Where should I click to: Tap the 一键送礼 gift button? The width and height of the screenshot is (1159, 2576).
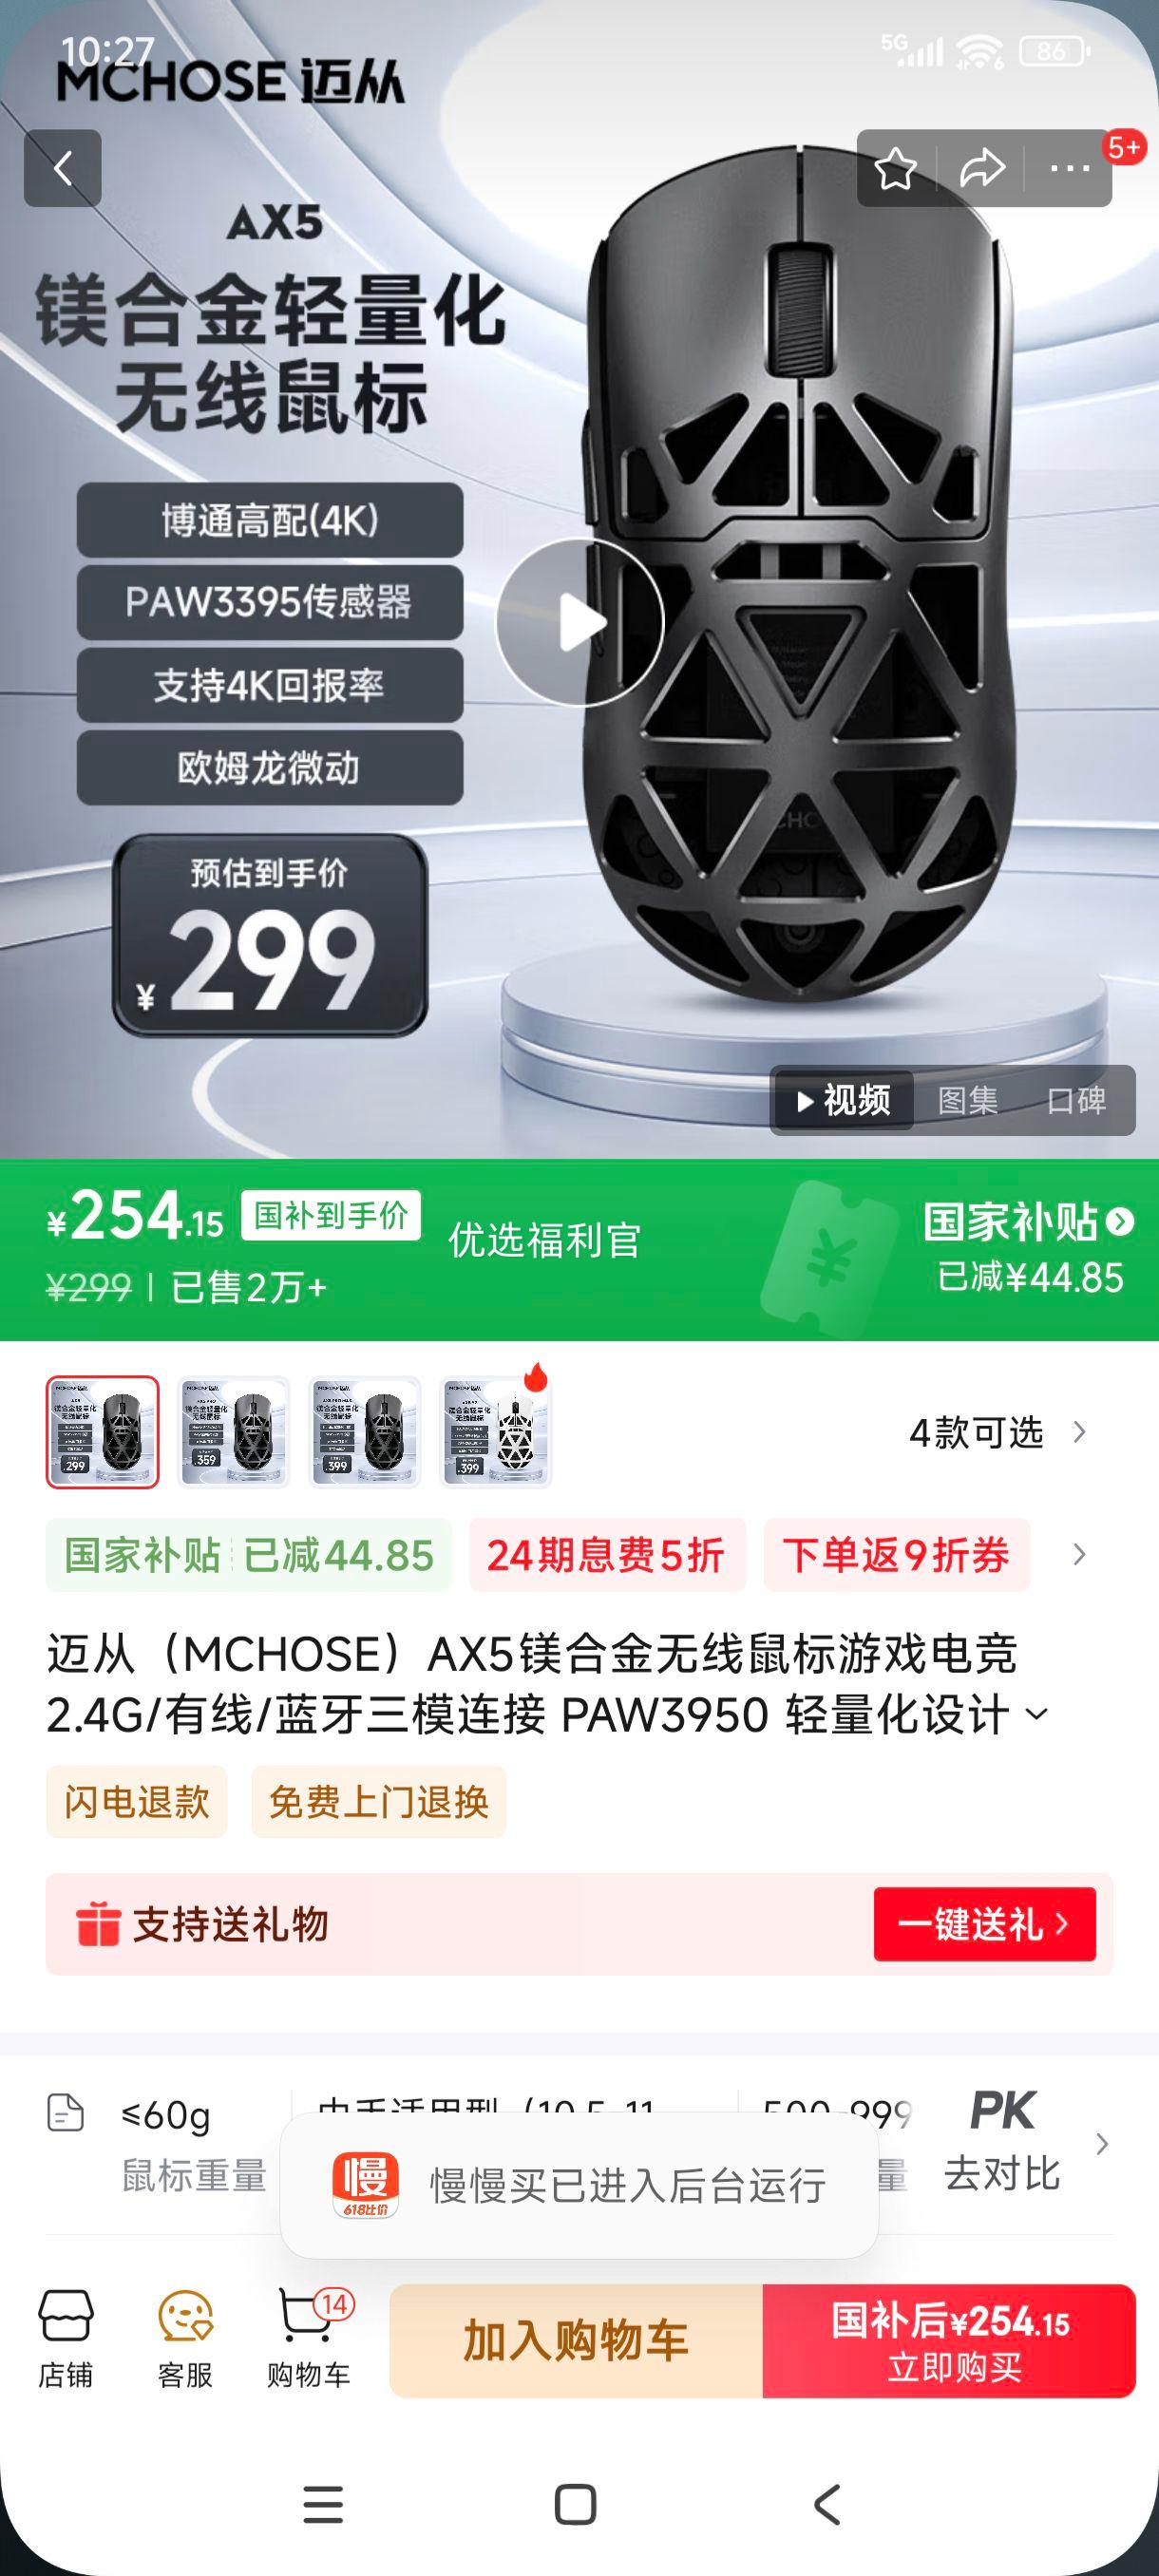[985, 1924]
